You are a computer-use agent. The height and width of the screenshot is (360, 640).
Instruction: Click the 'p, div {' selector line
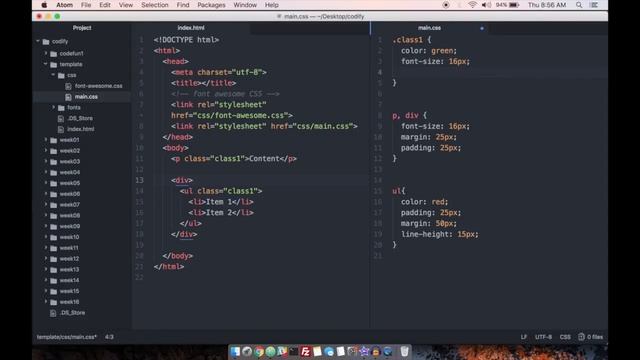(409, 116)
